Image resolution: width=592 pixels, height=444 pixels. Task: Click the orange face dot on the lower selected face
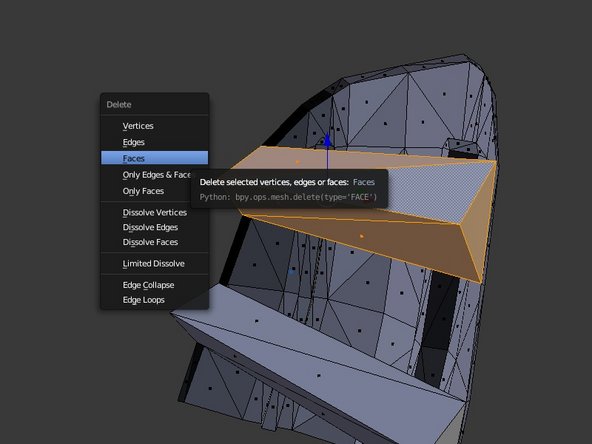pyautogui.click(x=362, y=236)
